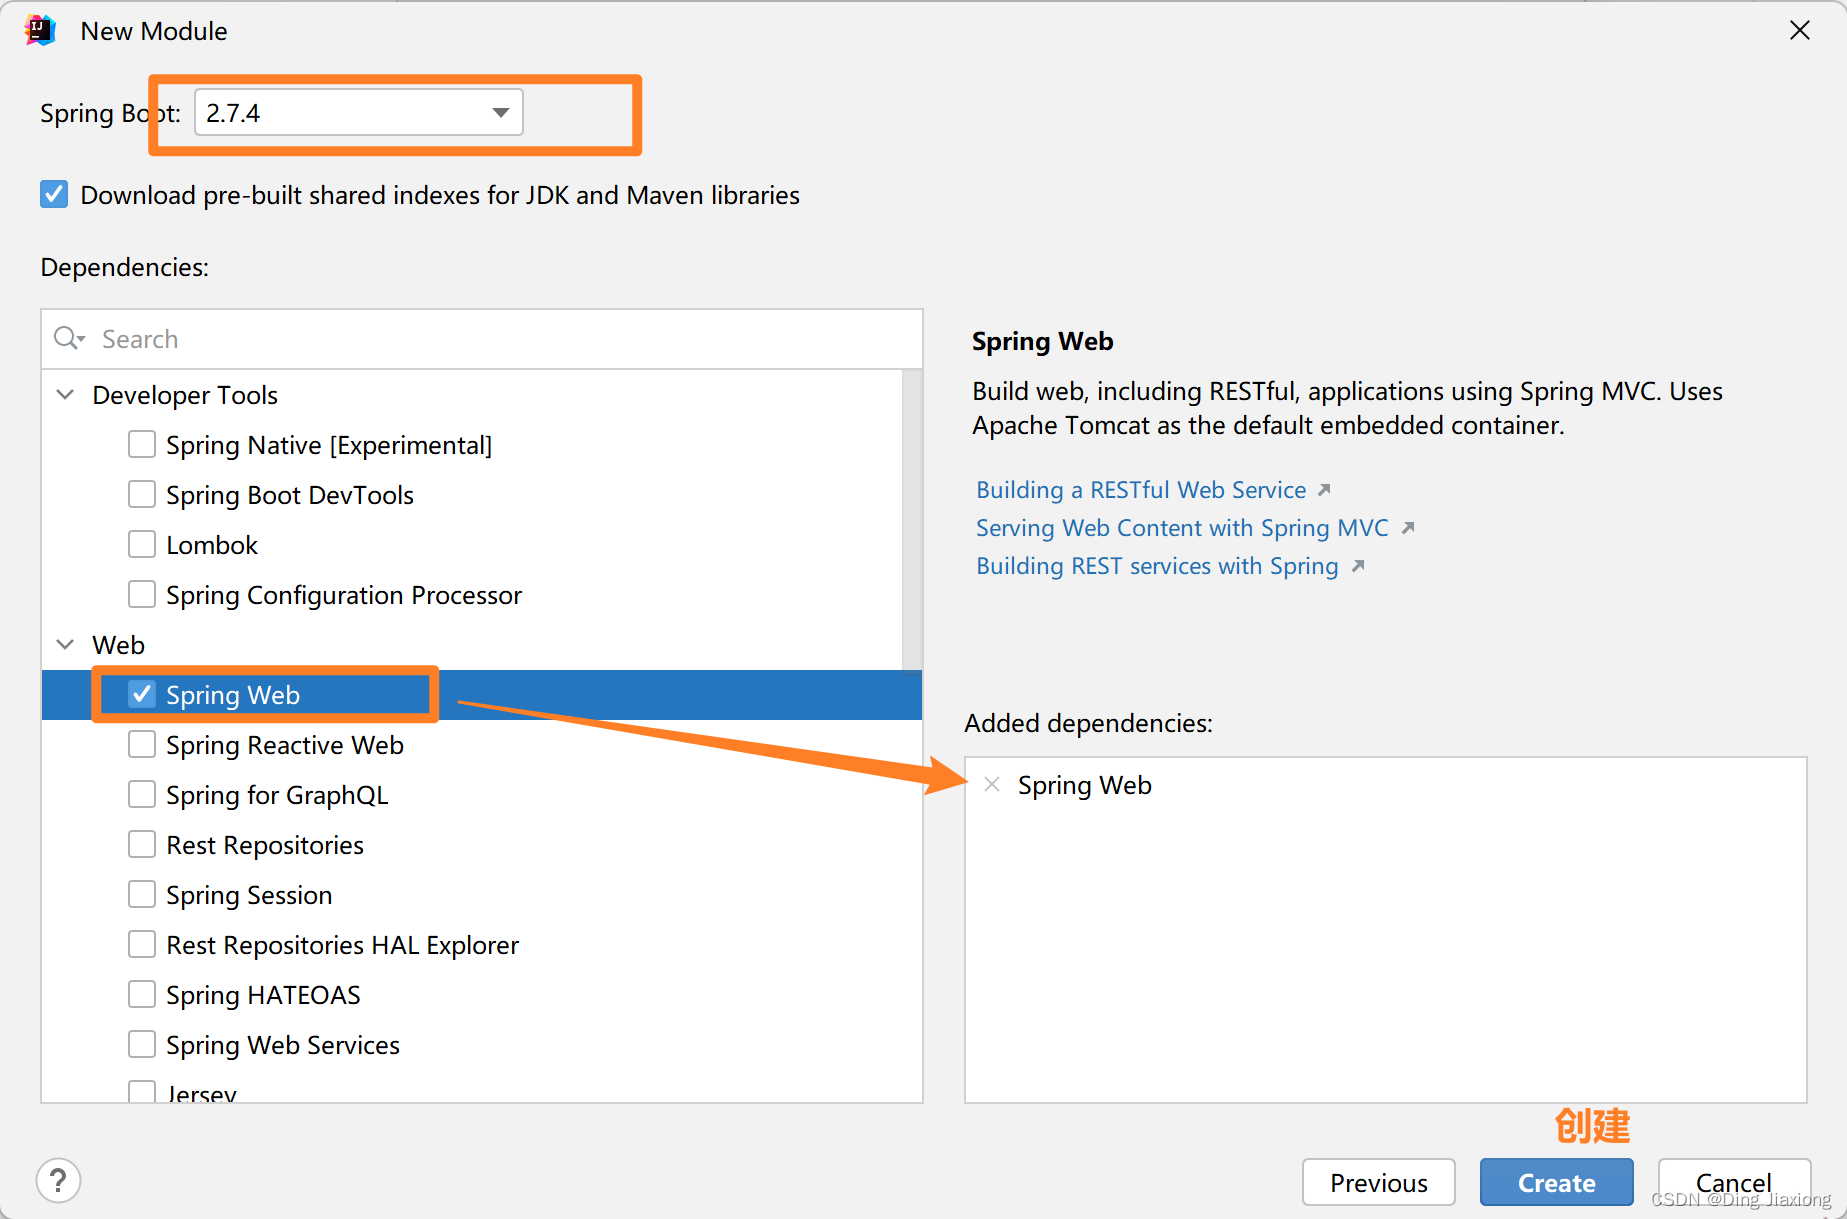The width and height of the screenshot is (1847, 1219).
Task: Click the Previous button
Action: click(x=1379, y=1183)
